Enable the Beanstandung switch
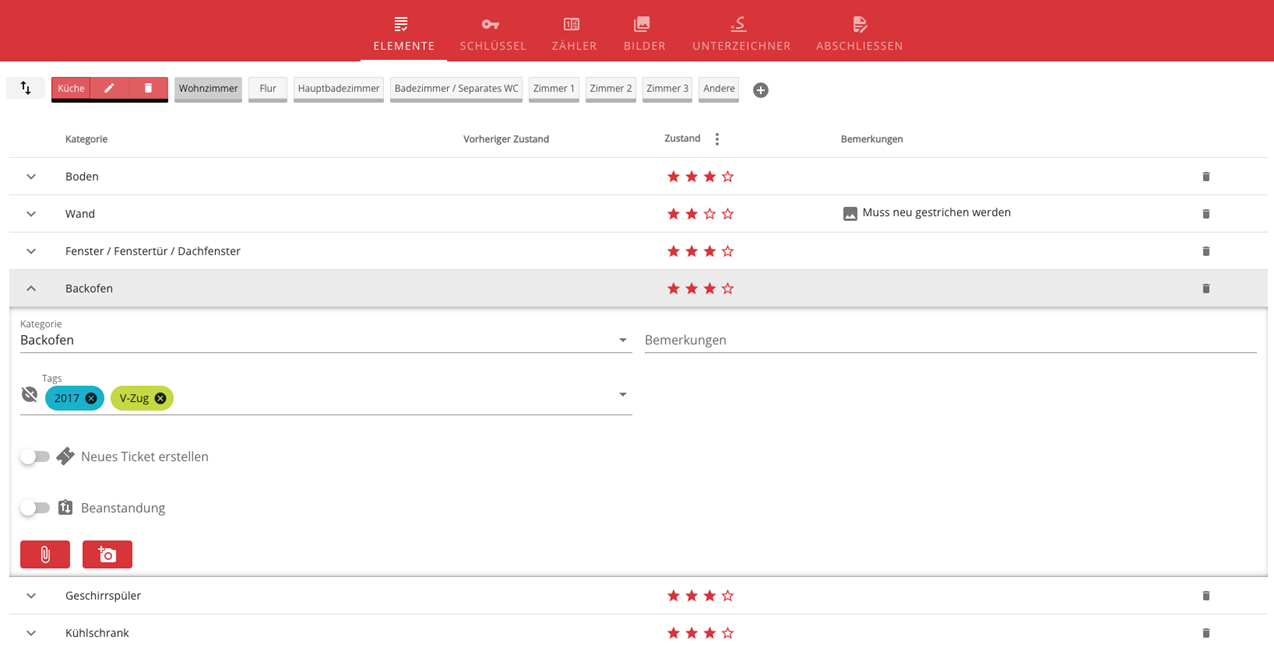1274x647 pixels. tap(35, 508)
